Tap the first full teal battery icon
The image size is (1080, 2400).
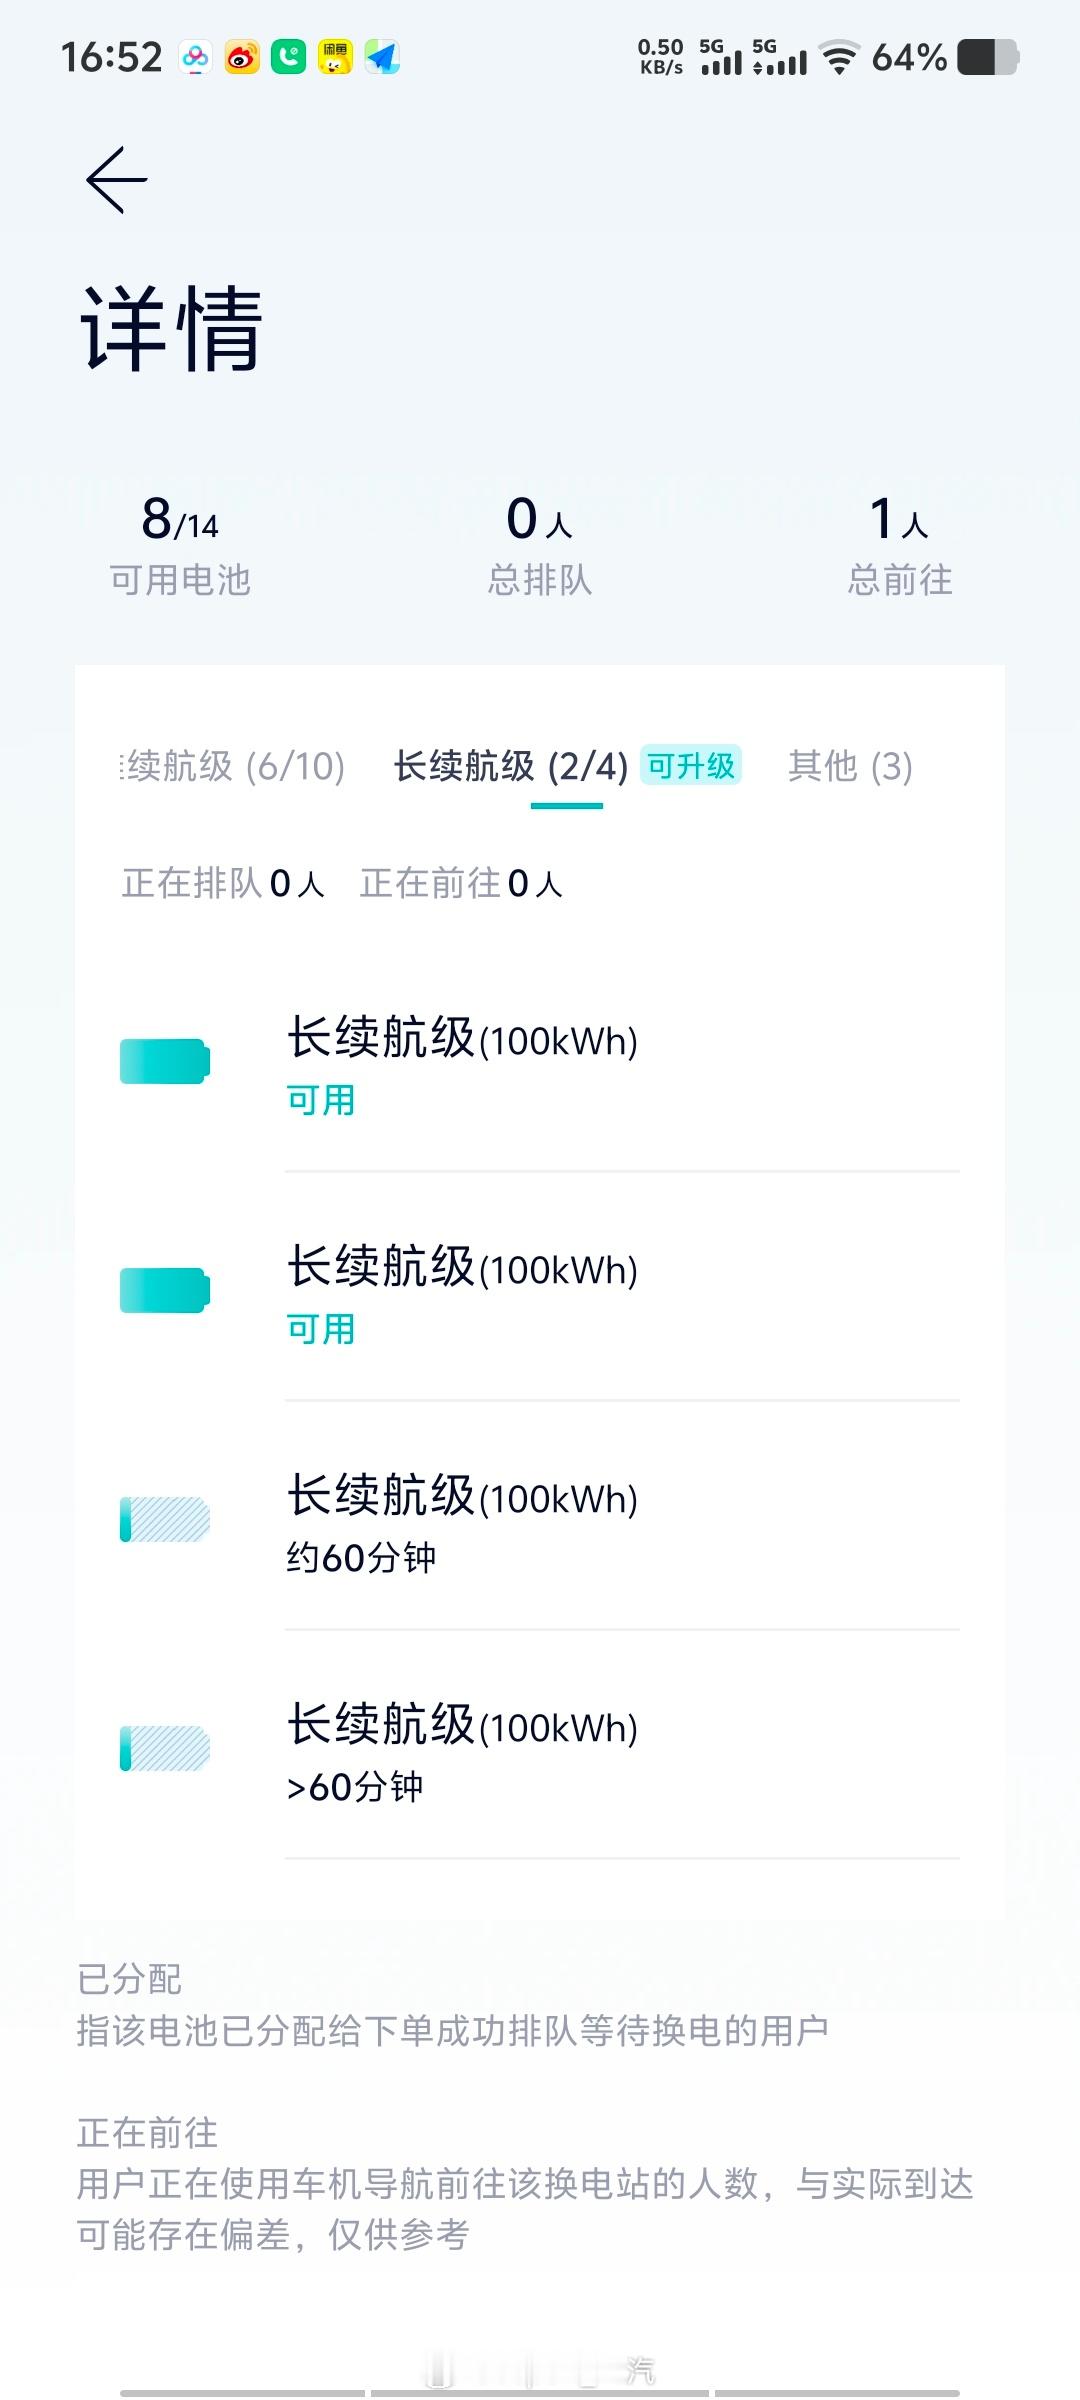point(165,1061)
